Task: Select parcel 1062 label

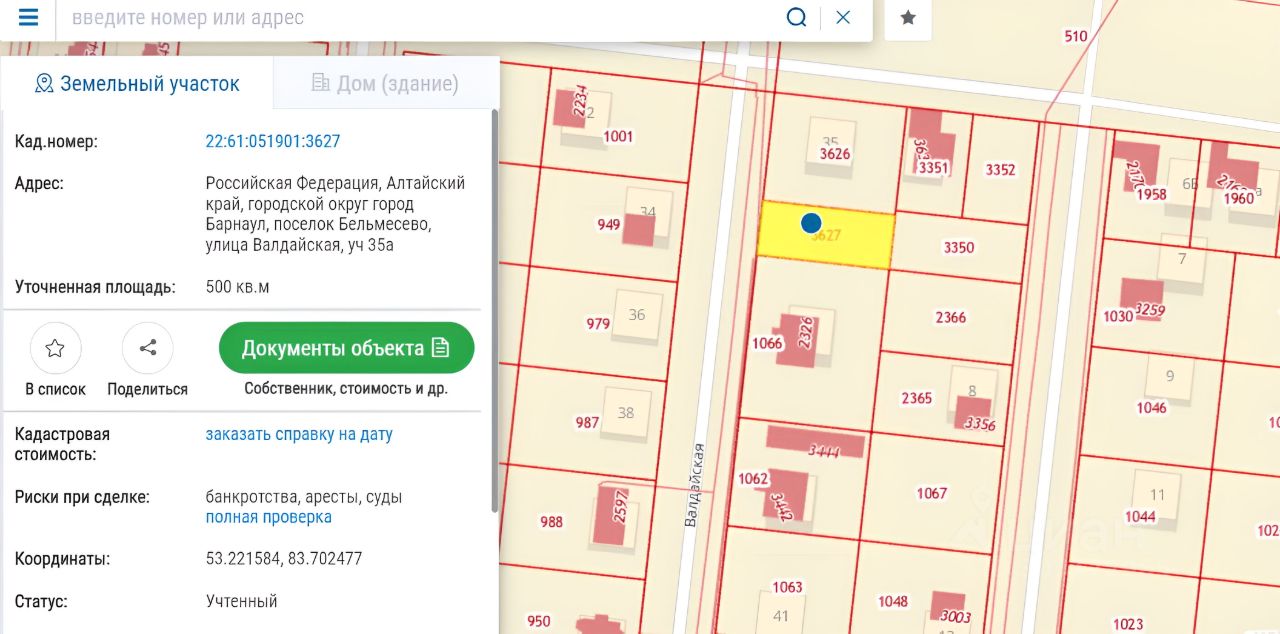Action: [x=752, y=479]
